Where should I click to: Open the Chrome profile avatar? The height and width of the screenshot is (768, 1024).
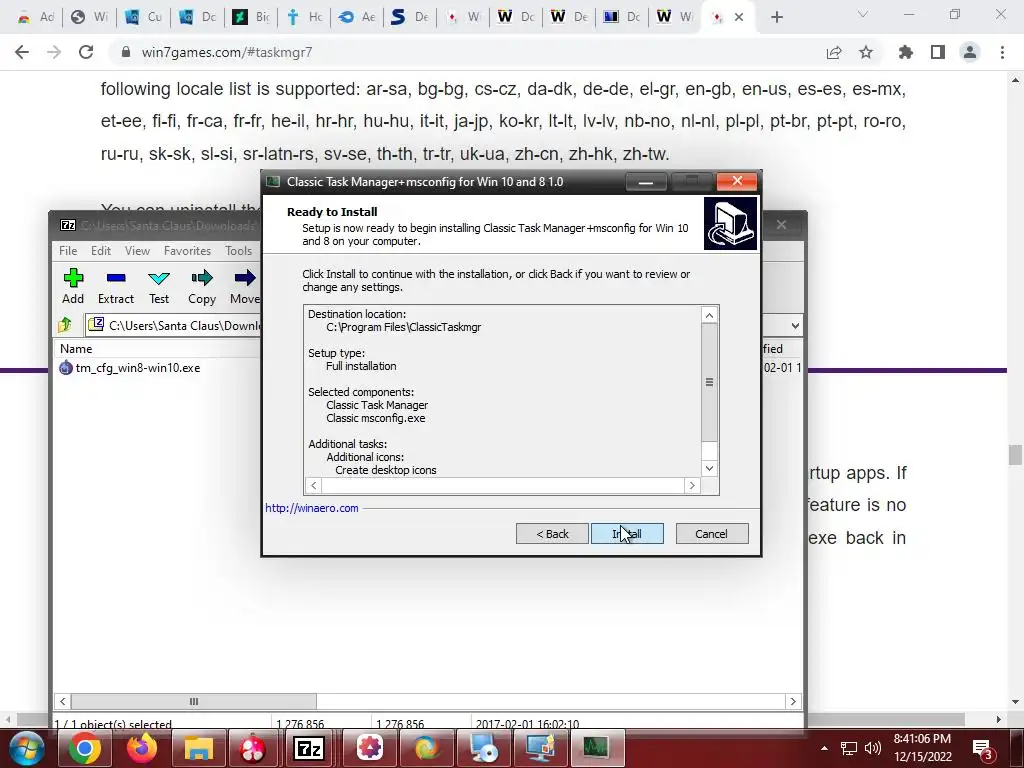[x=970, y=52]
